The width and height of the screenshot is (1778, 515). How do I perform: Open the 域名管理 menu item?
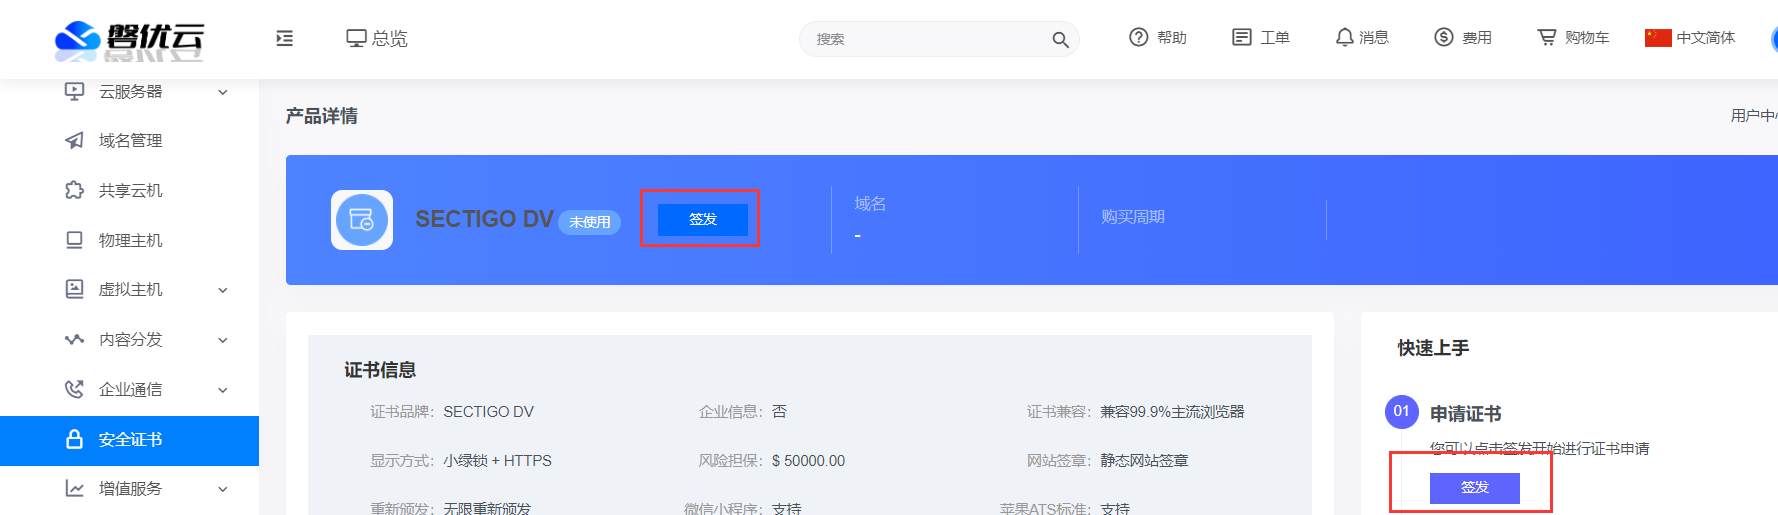click(x=129, y=140)
